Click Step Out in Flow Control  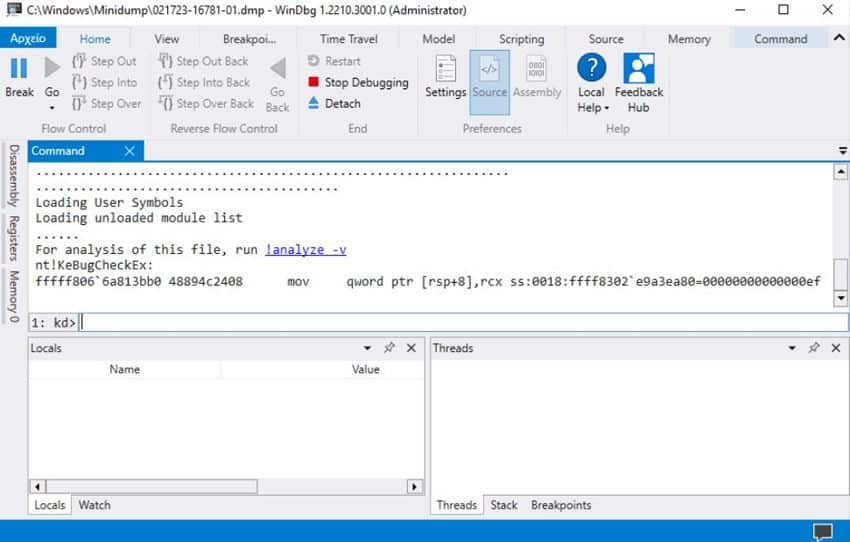tap(105, 61)
